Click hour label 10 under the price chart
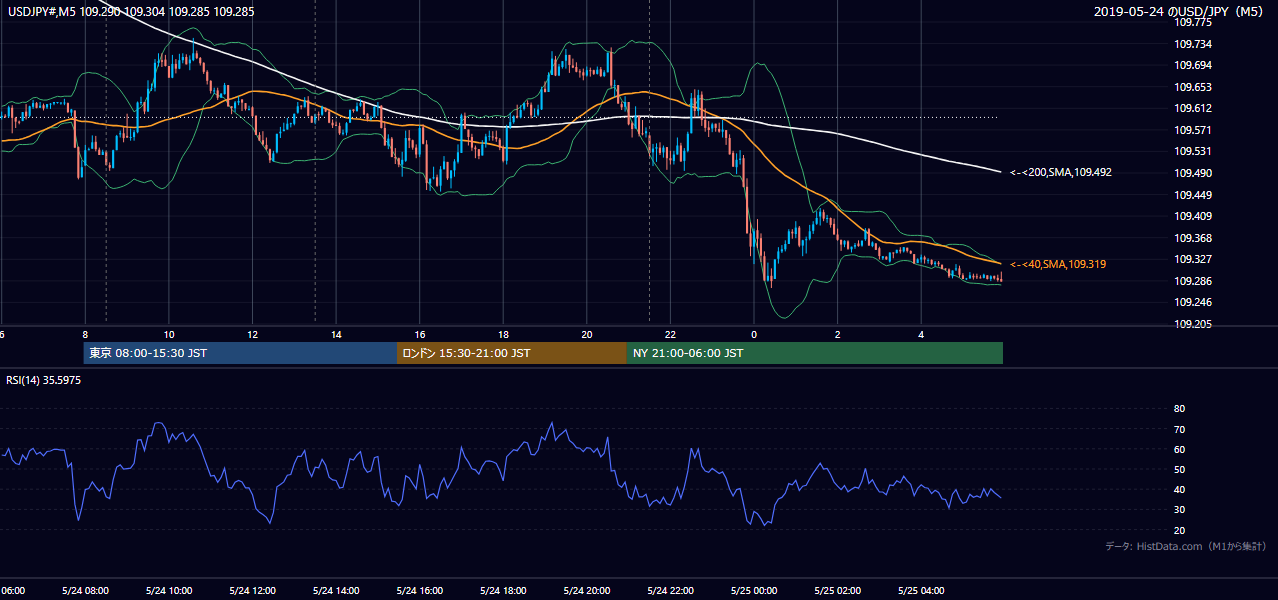1278x600 pixels. click(169, 334)
